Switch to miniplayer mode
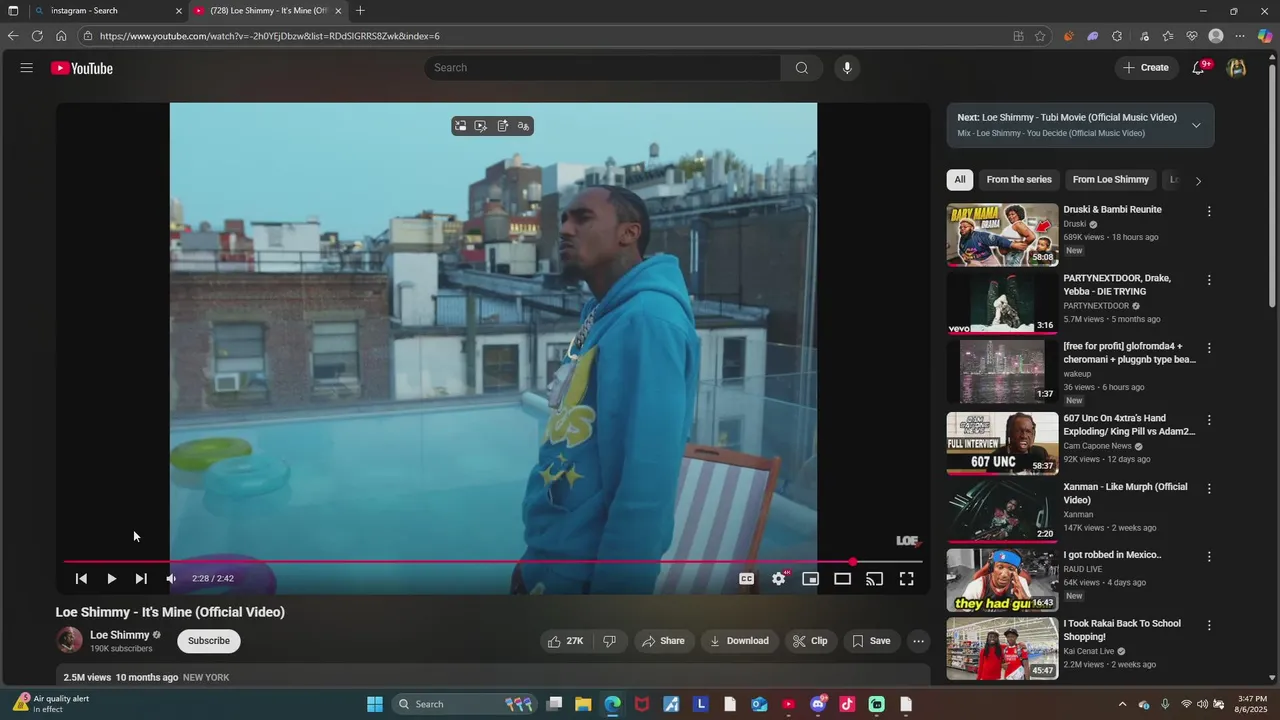Image resolution: width=1280 pixels, height=720 pixels. [x=811, y=578]
